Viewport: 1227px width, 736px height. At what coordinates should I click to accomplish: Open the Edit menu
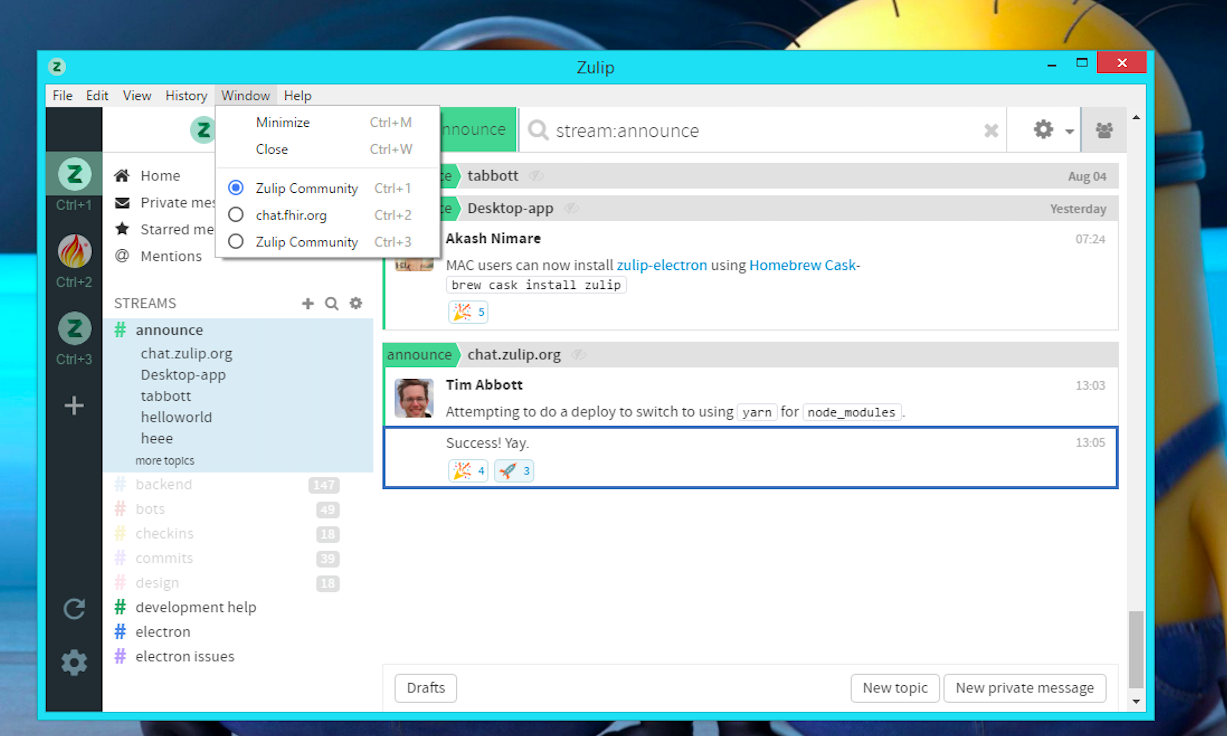[97, 95]
